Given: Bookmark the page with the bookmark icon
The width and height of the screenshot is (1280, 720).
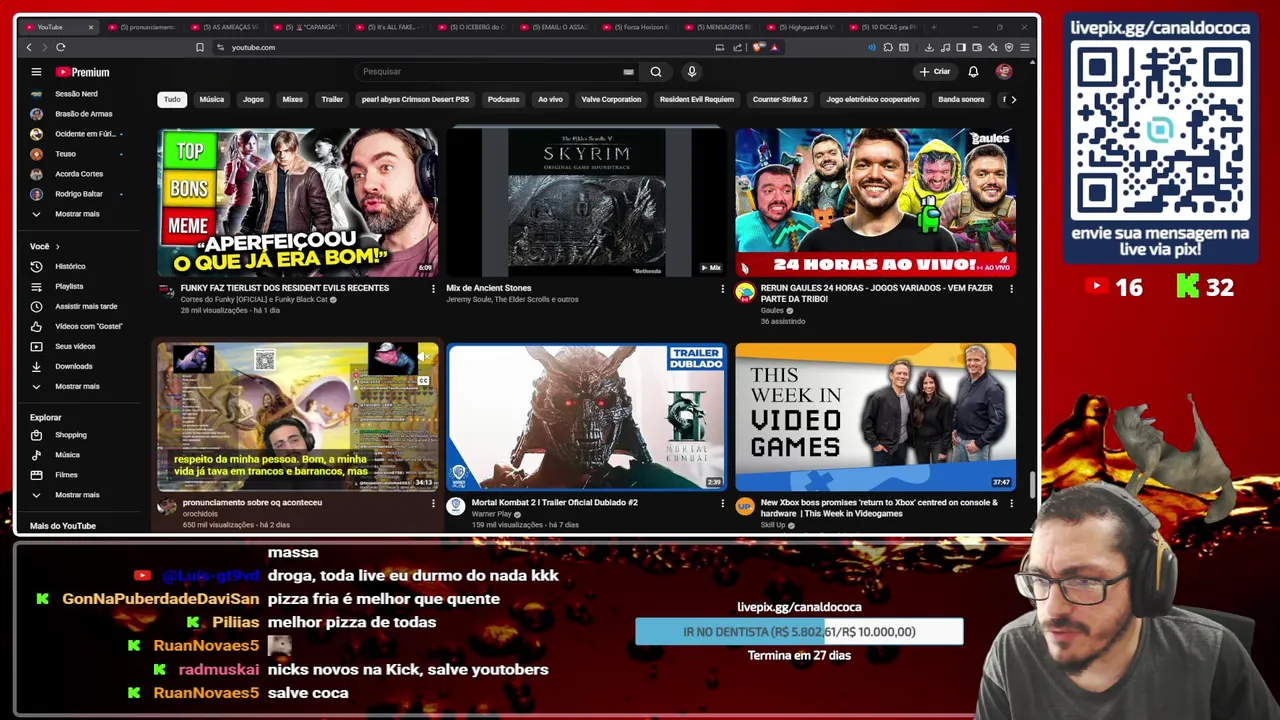Looking at the screenshot, I should pyautogui.click(x=200, y=47).
